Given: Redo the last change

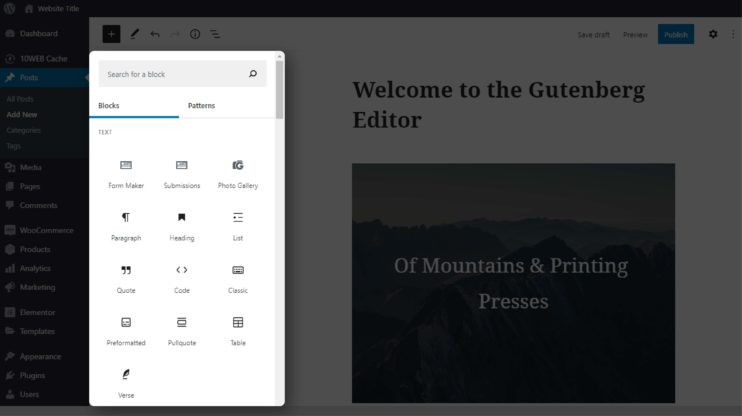Looking at the screenshot, I should [x=175, y=34].
